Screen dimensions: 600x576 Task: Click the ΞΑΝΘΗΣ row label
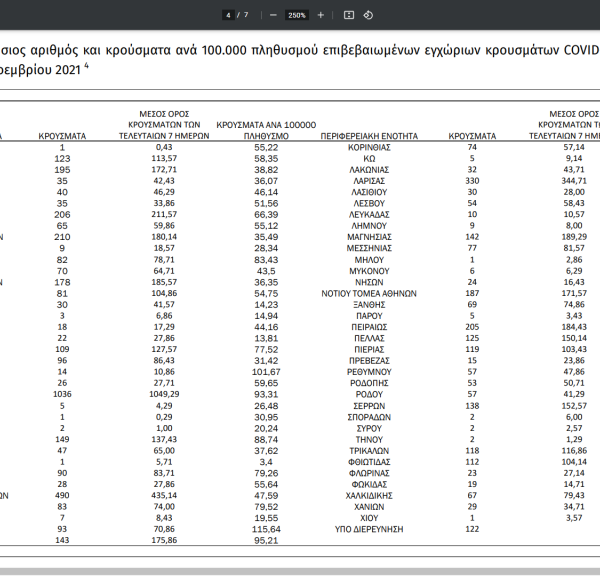(x=369, y=305)
